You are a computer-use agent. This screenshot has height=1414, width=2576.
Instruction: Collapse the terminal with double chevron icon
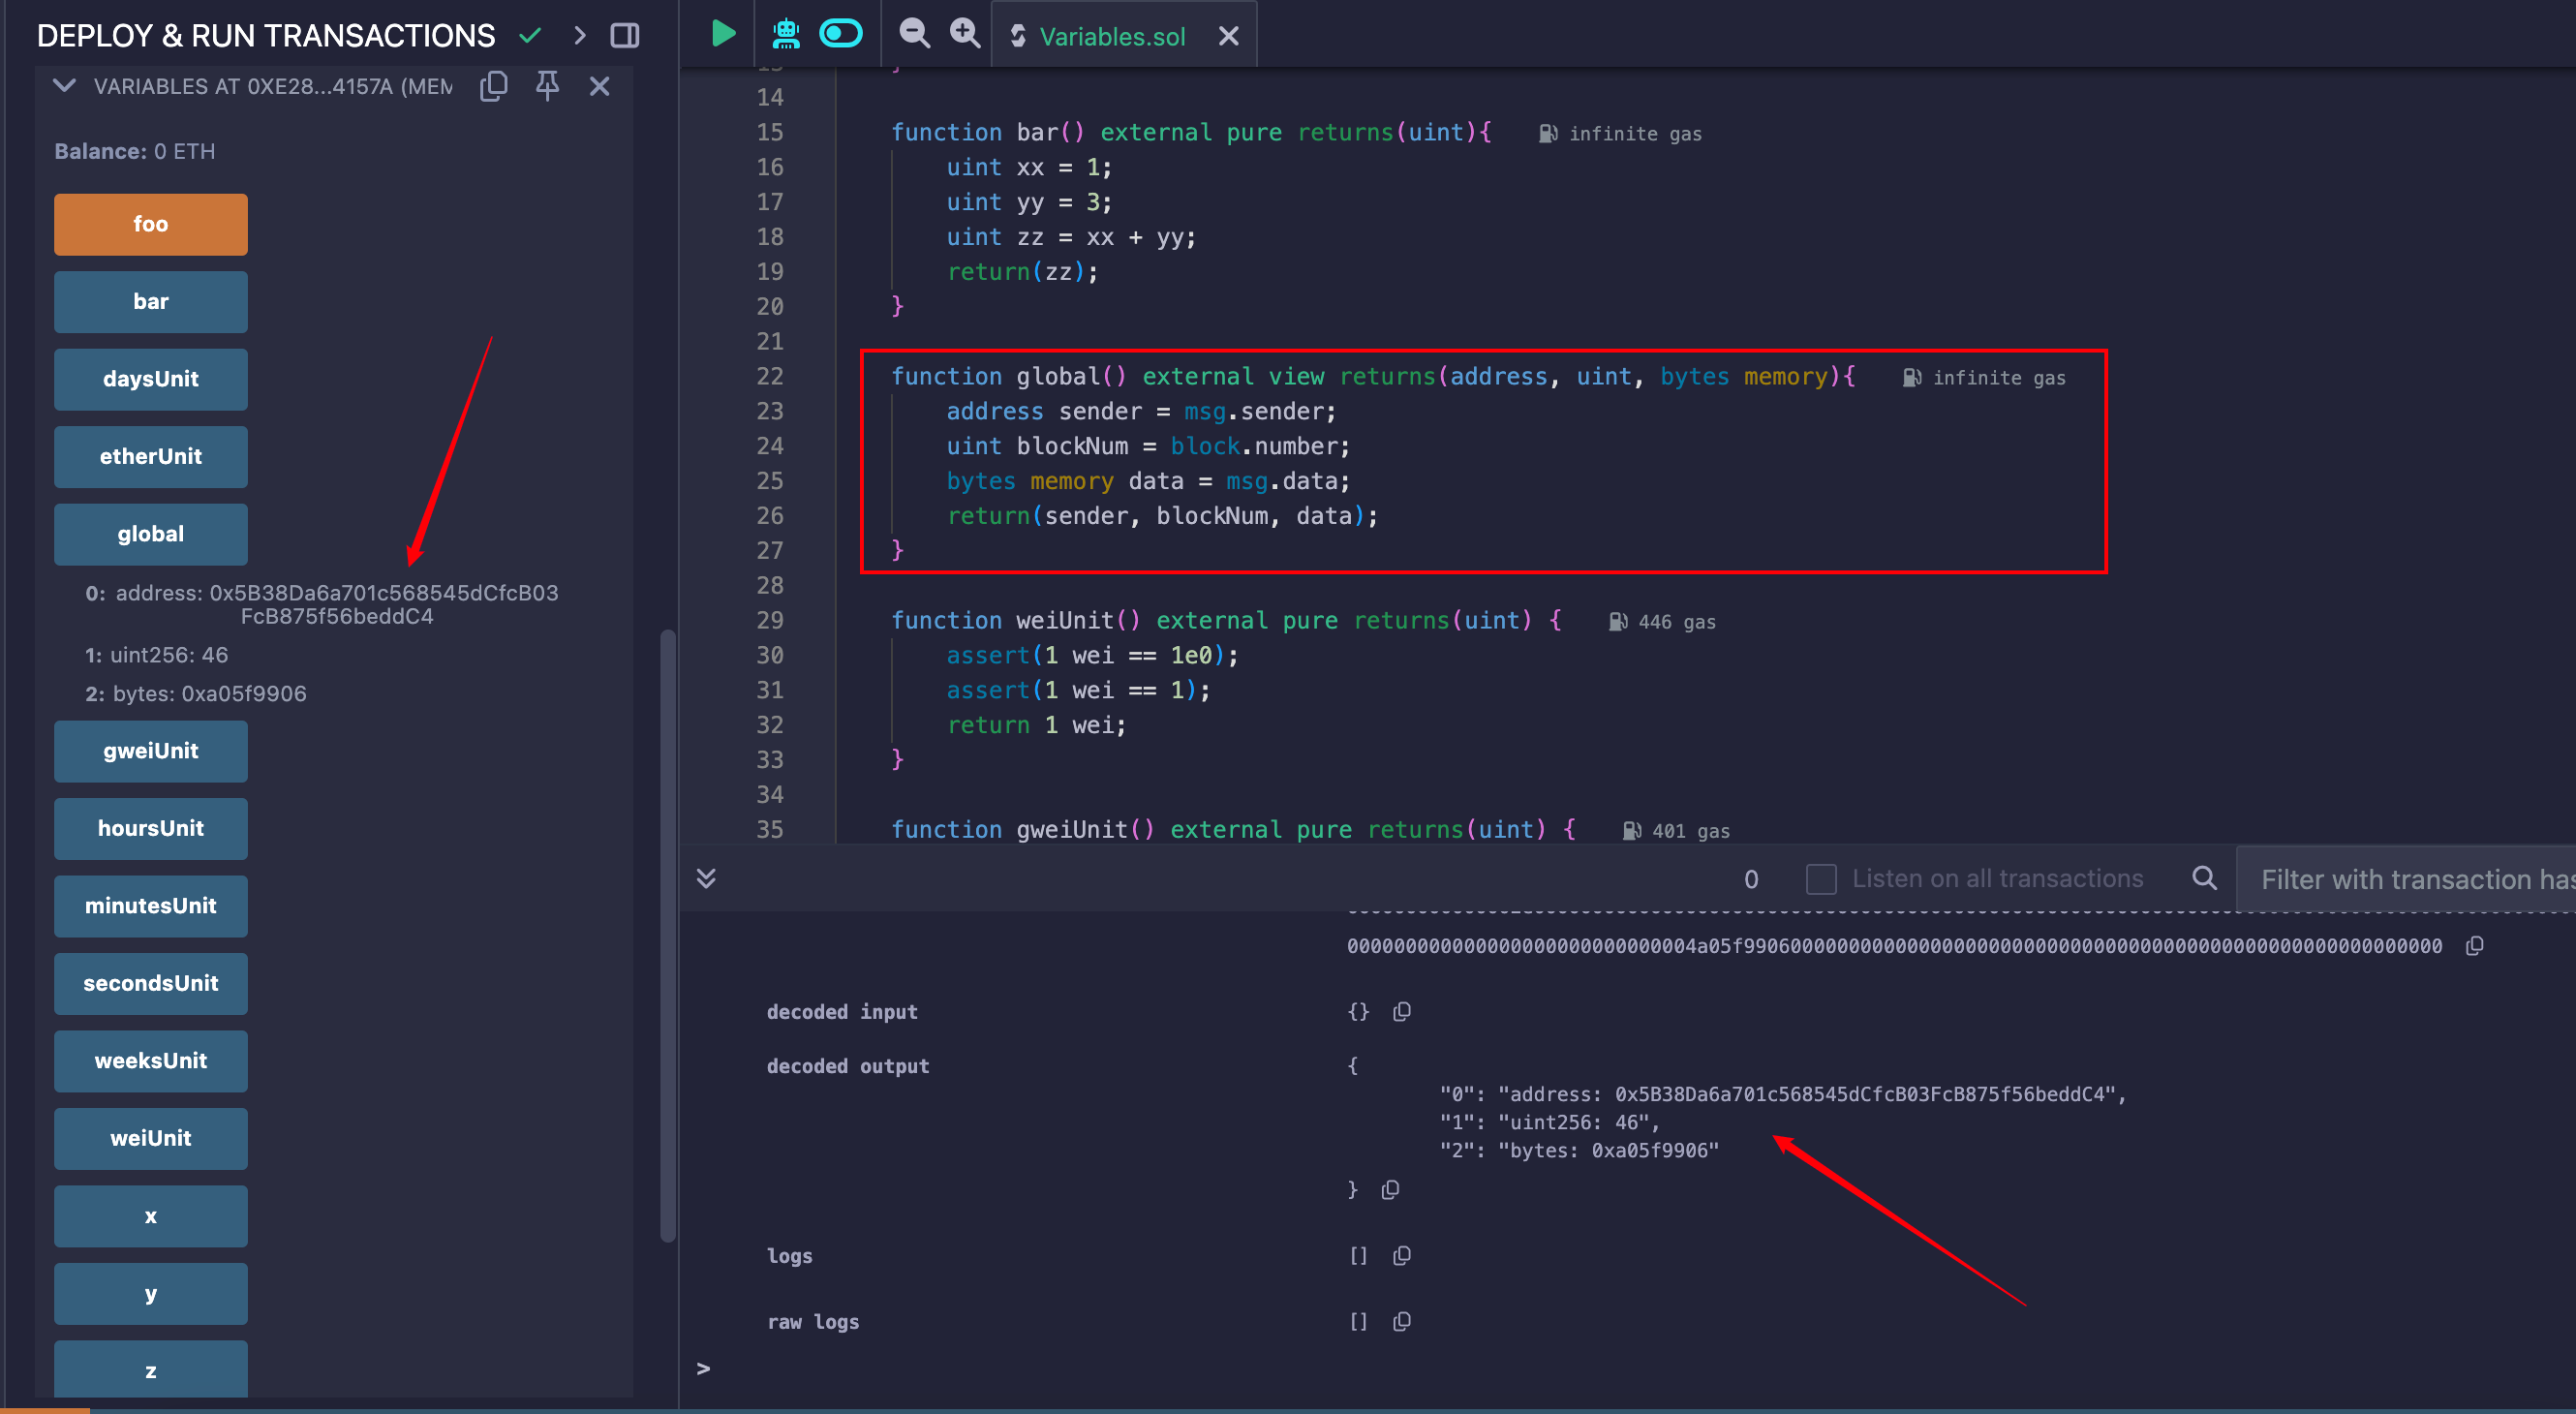point(706,879)
